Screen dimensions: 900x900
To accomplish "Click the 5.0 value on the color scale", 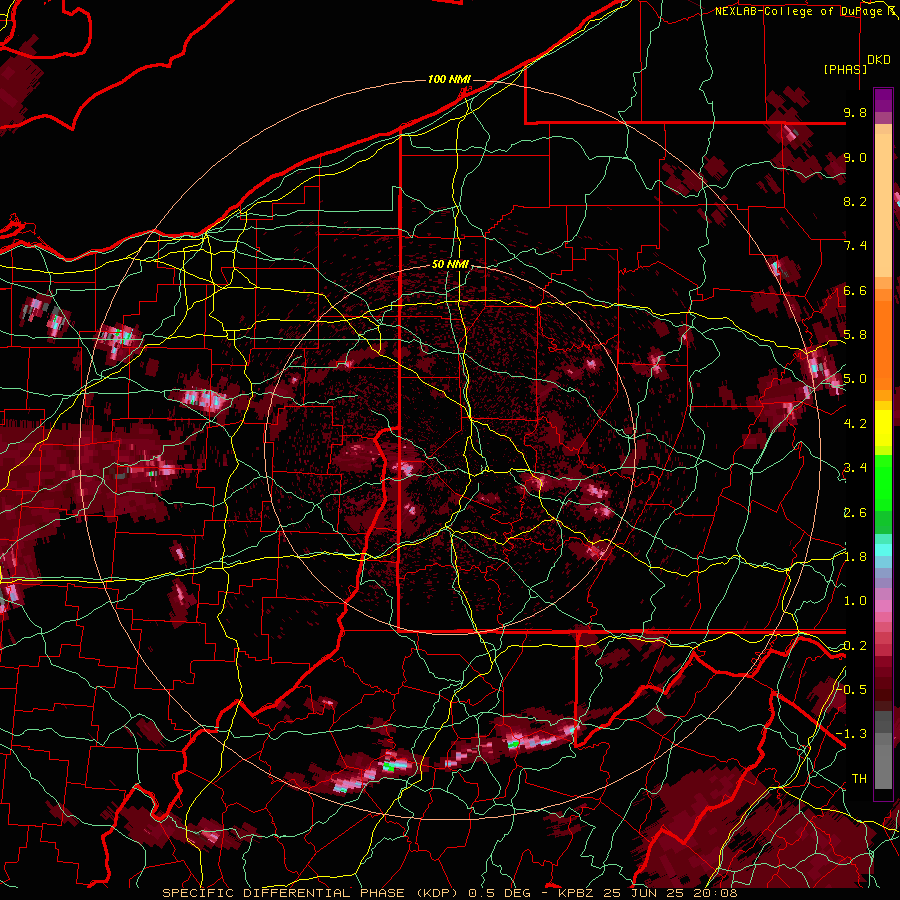I will tap(855, 379).
